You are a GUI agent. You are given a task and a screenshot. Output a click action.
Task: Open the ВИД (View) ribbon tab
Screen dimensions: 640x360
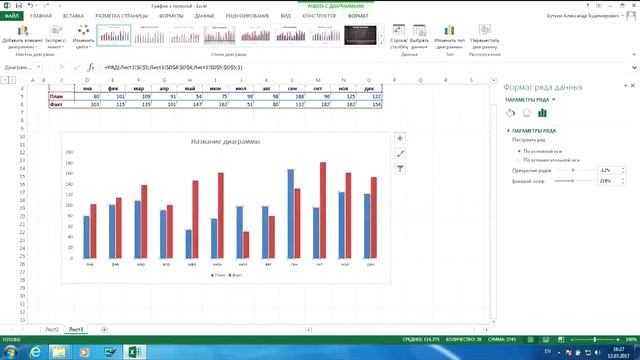(286, 16)
